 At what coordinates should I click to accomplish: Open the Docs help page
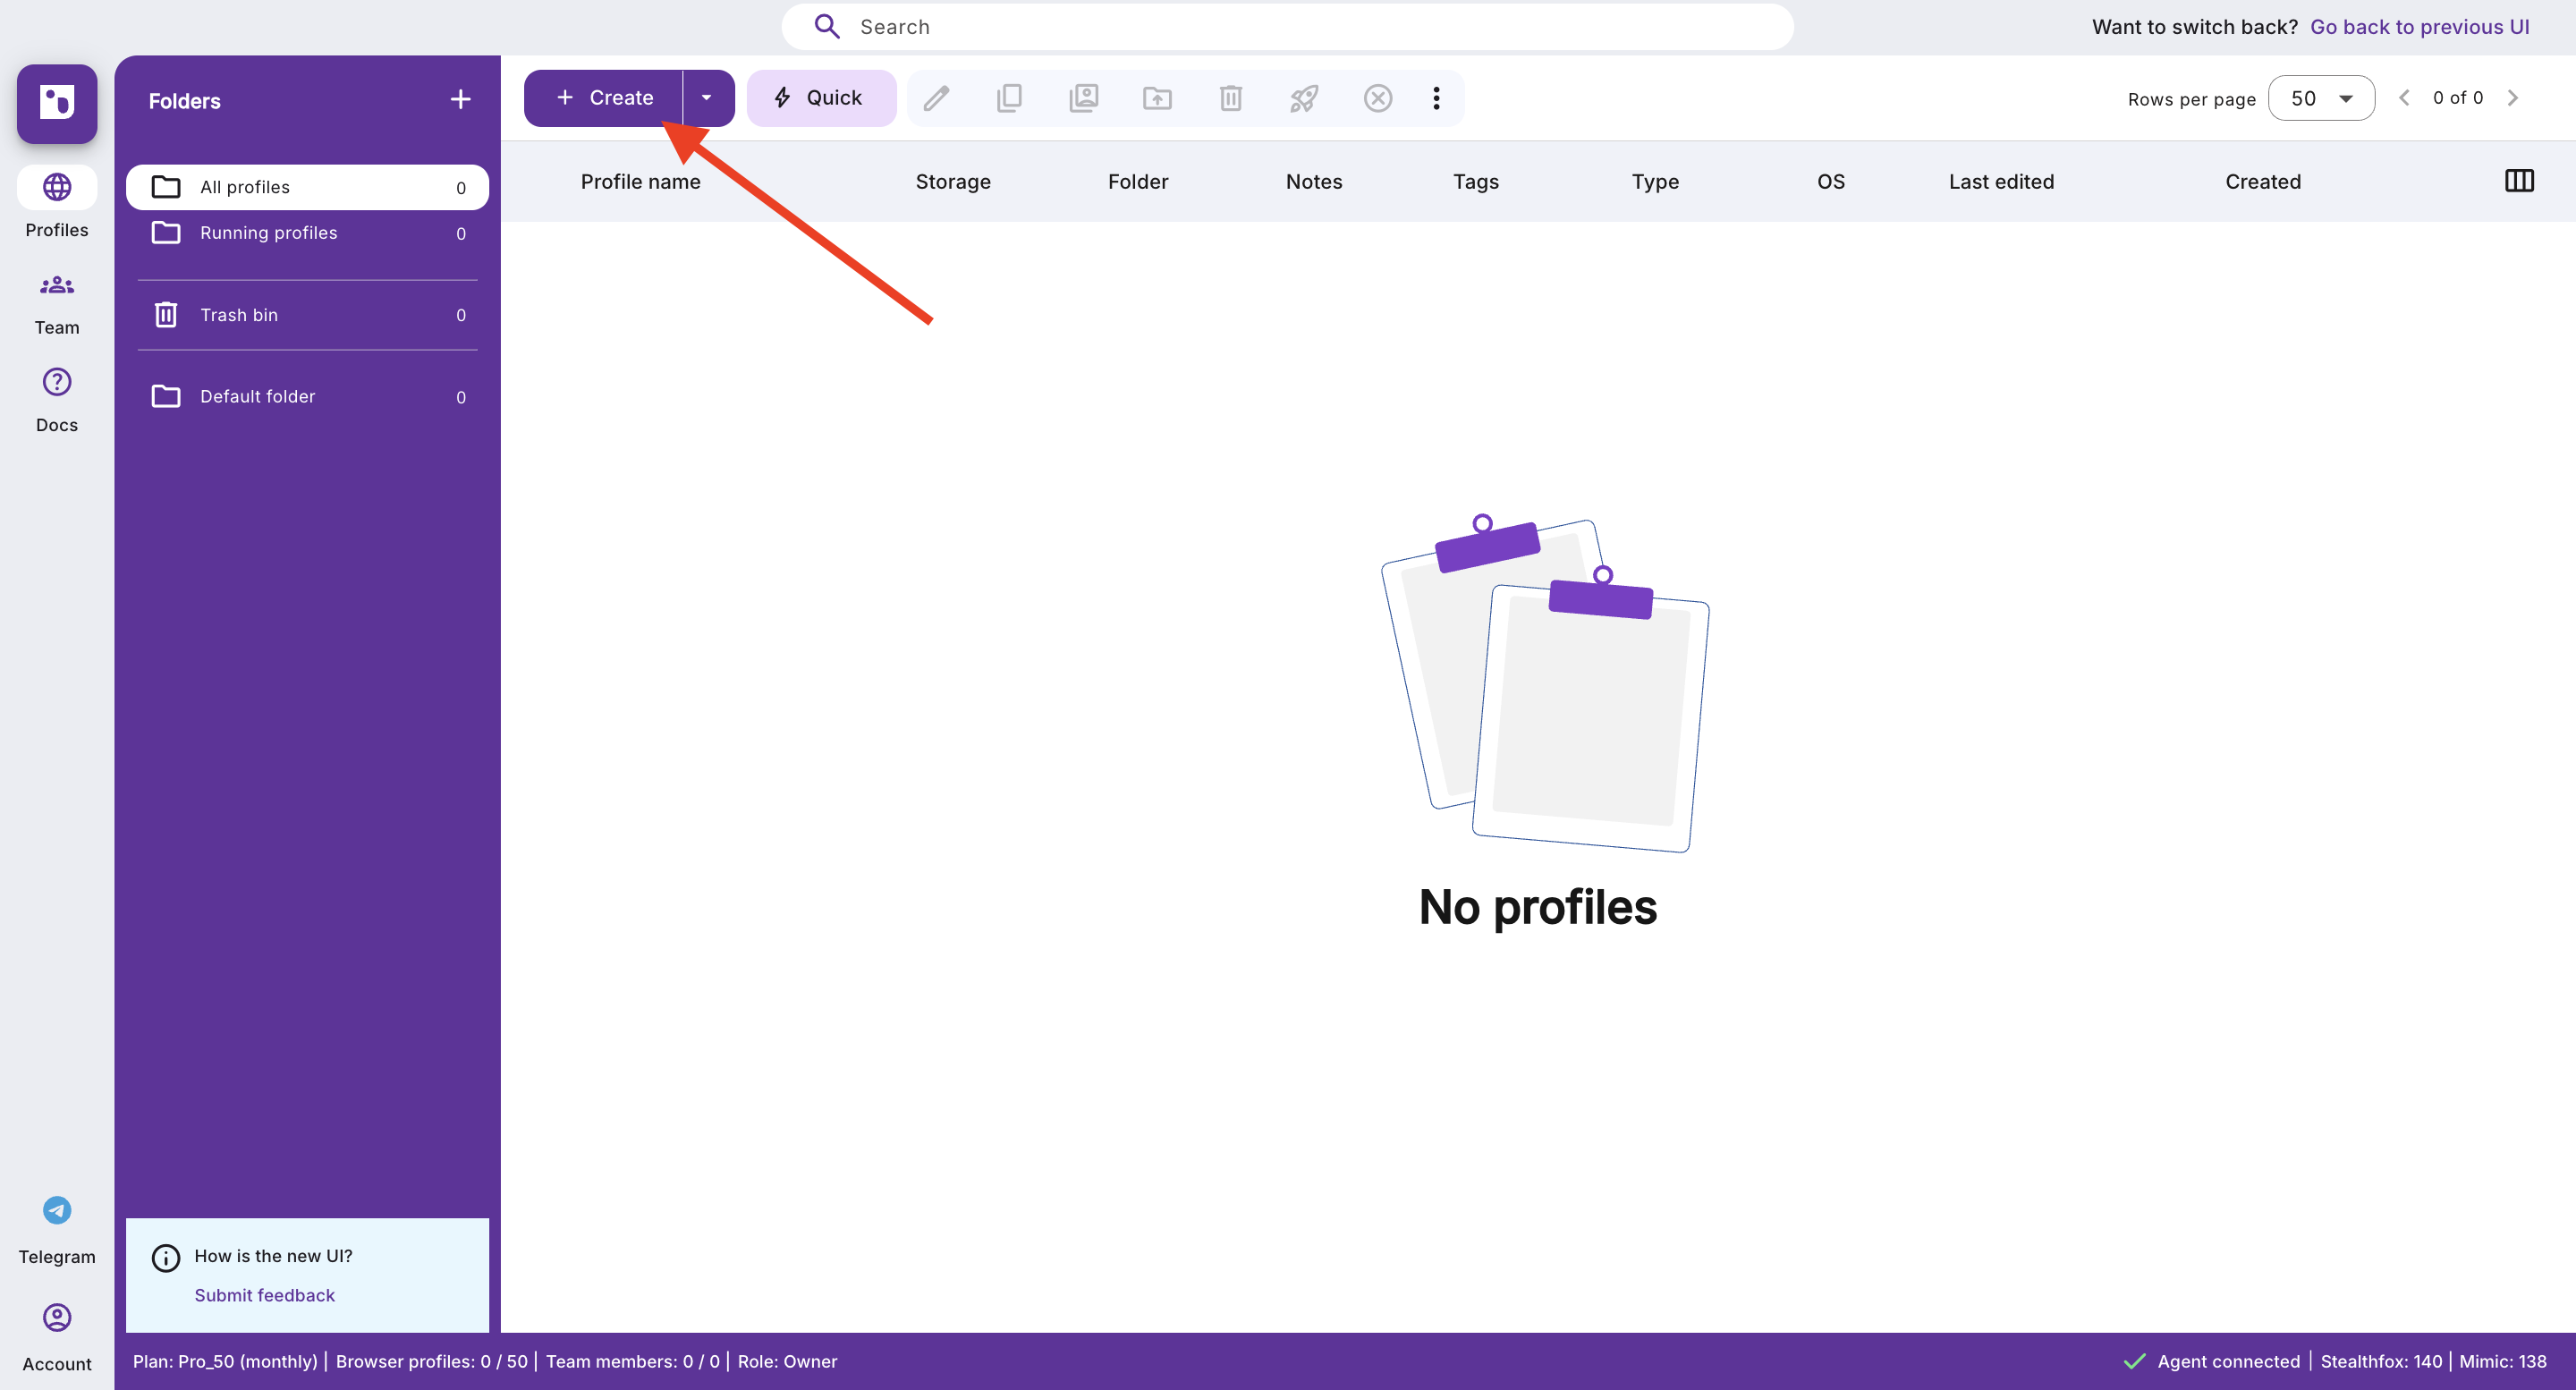click(x=57, y=400)
